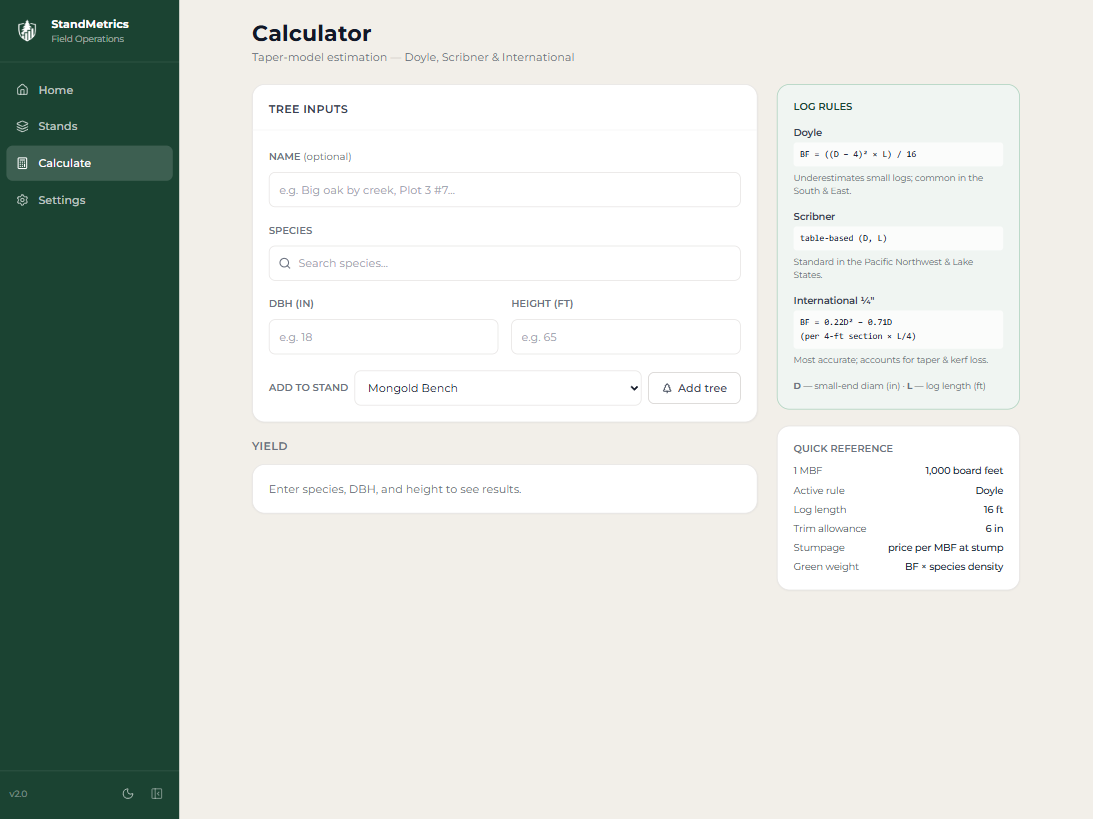
Task: Click the dropdown arrow beside Mongold Bench
Action: click(x=631, y=388)
